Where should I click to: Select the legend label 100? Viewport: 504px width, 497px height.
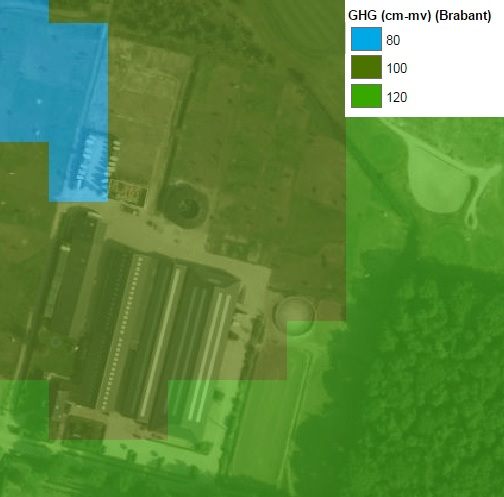pos(397,68)
